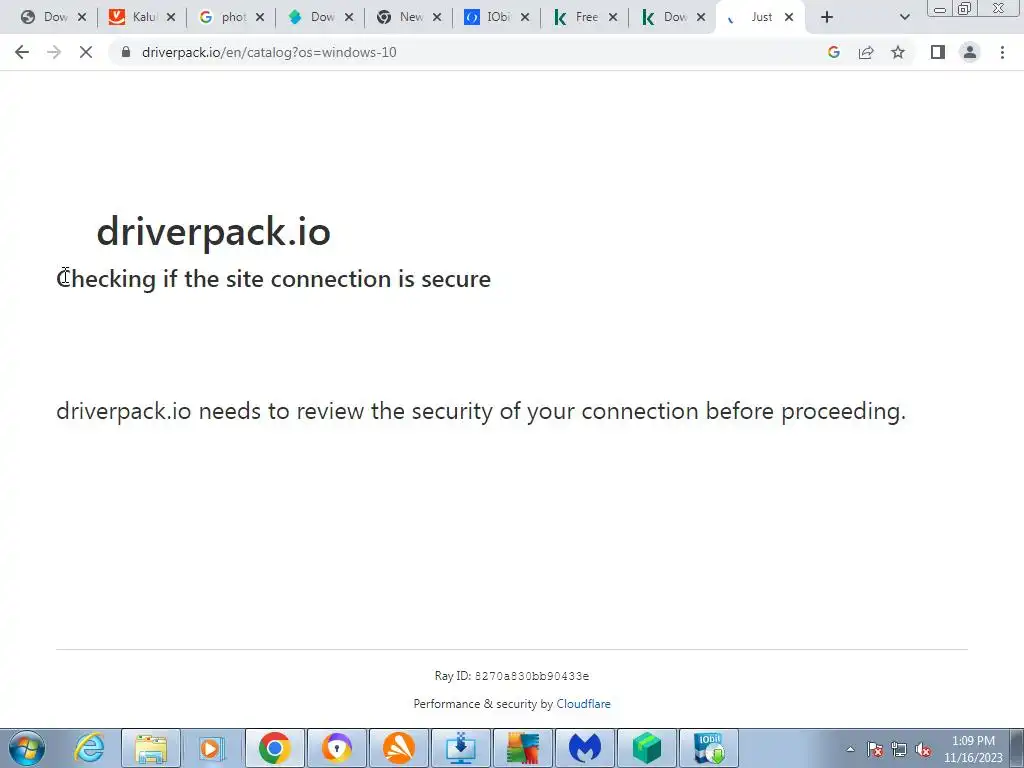Open the clock showing 1:09 PM
This screenshot has height=768, width=1024.
(x=973, y=749)
